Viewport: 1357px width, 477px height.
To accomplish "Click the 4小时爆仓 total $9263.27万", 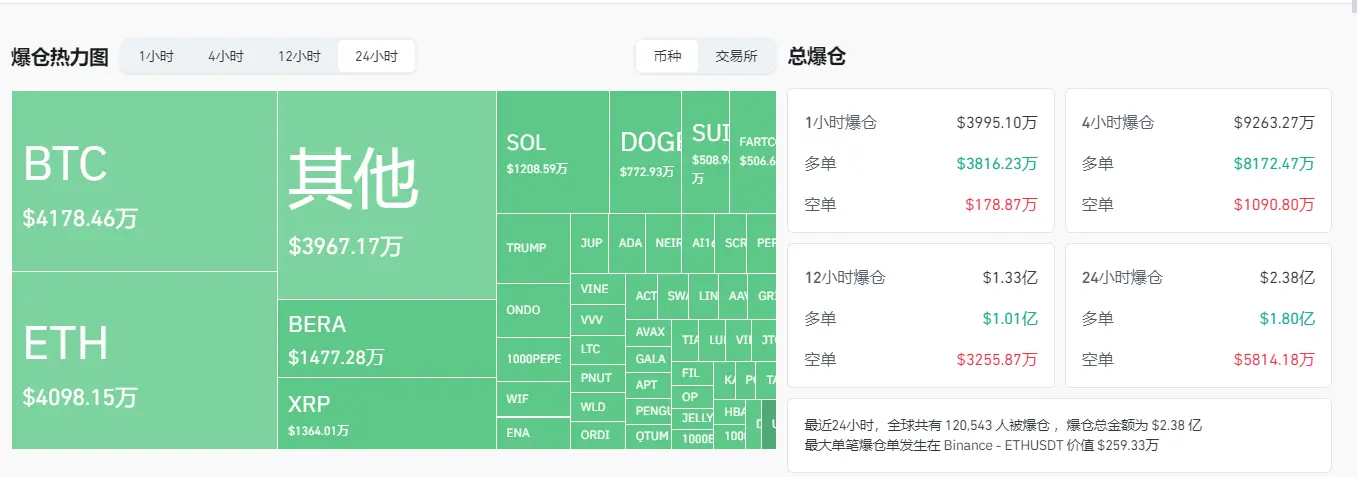I will 1274,123.
